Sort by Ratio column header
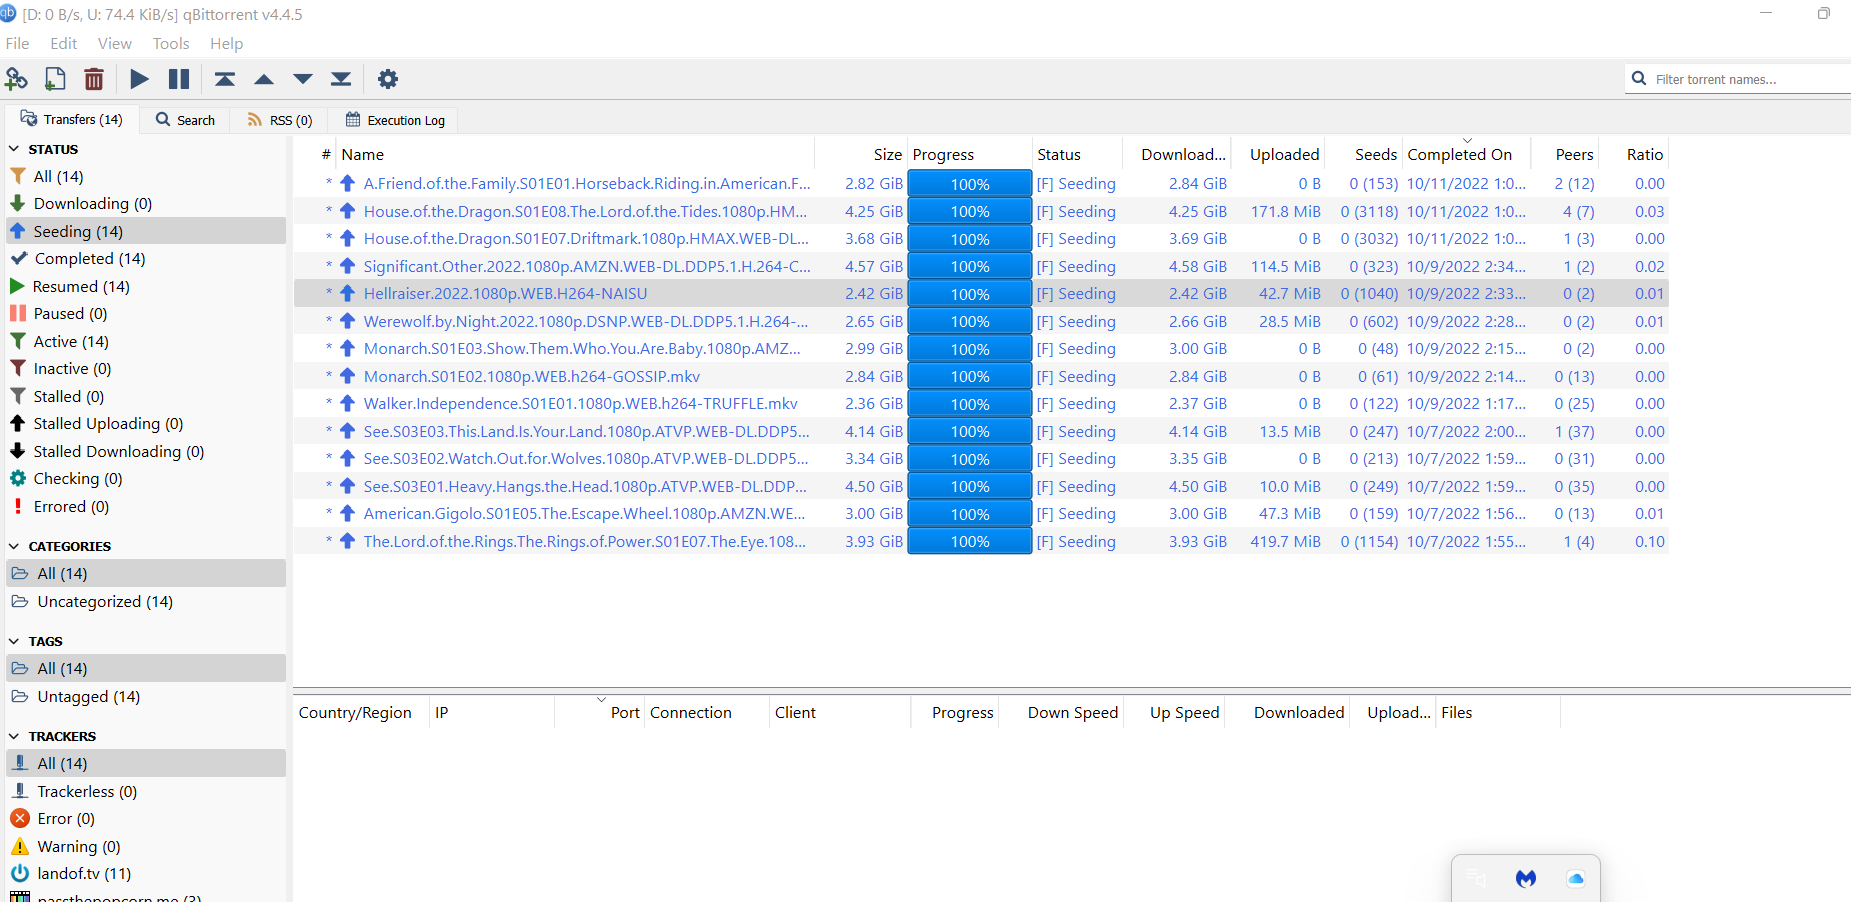This screenshot has height=902, width=1851. pos(1634,154)
